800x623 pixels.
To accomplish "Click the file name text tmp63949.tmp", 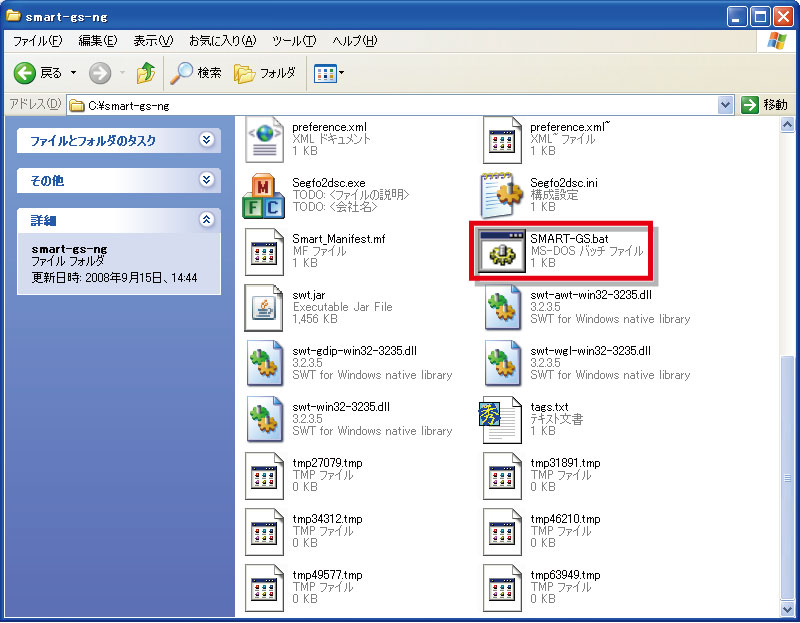I will [x=565, y=576].
